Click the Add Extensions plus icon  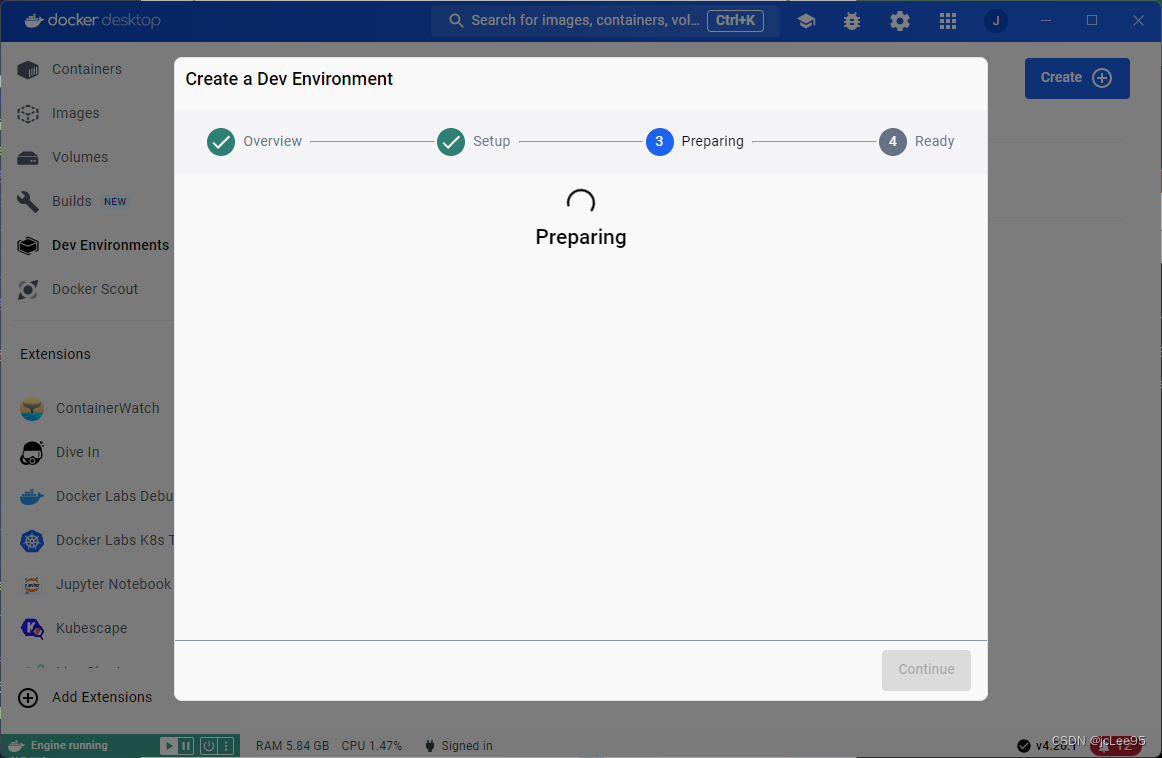click(x=28, y=697)
